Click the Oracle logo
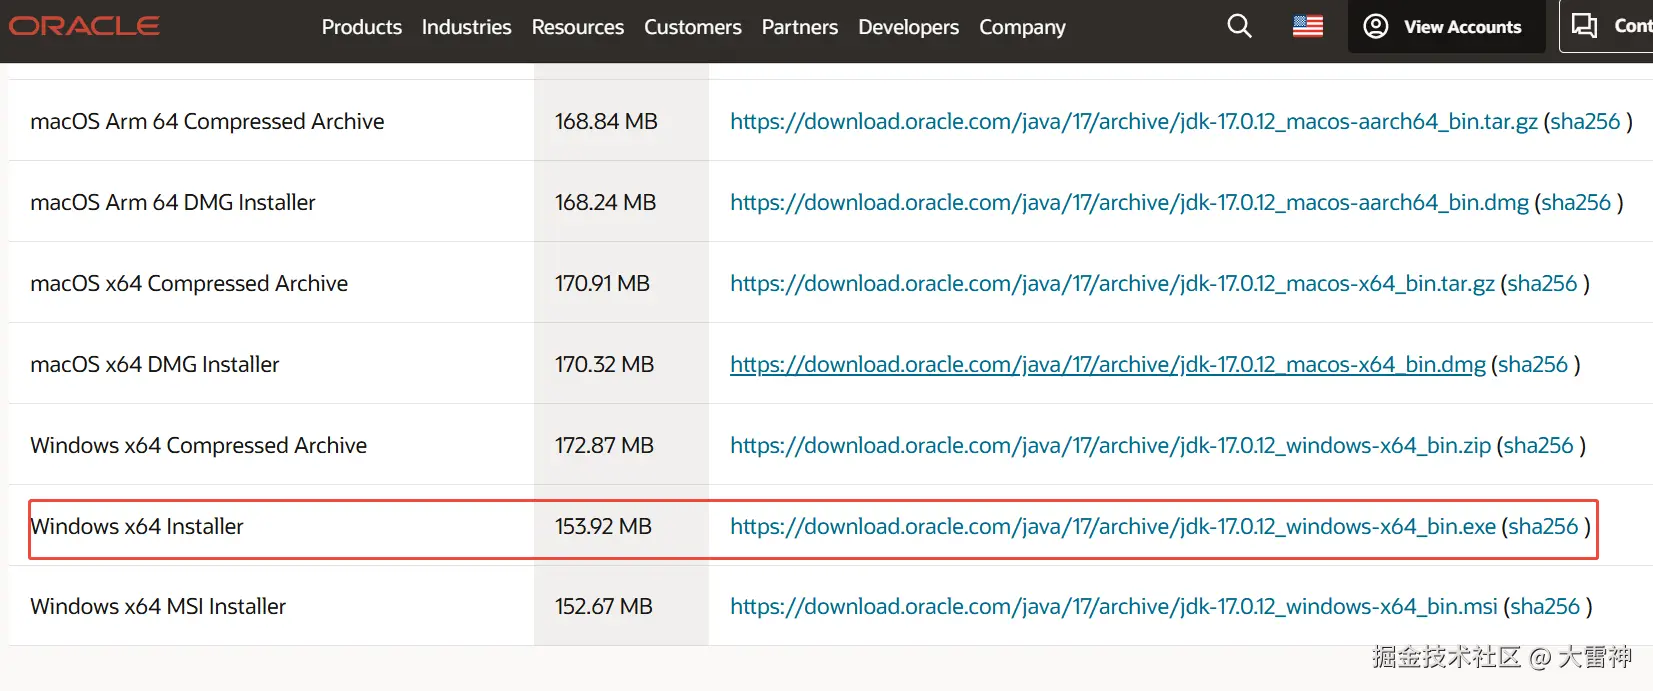Viewport: 1653px width, 691px height. click(x=84, y=26)
